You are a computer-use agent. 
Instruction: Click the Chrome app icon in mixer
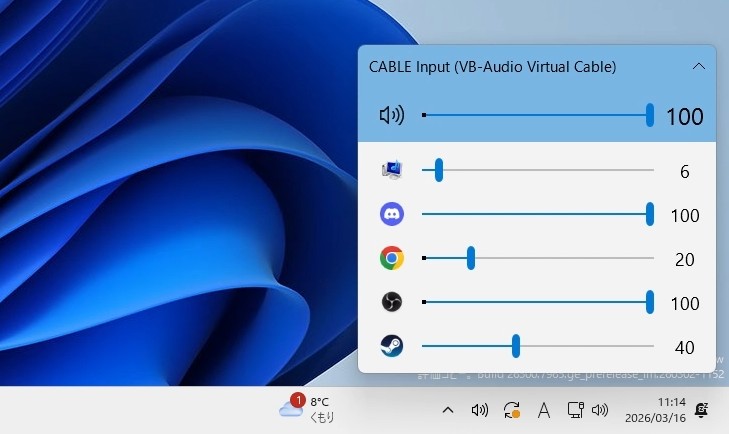(391, 259)
